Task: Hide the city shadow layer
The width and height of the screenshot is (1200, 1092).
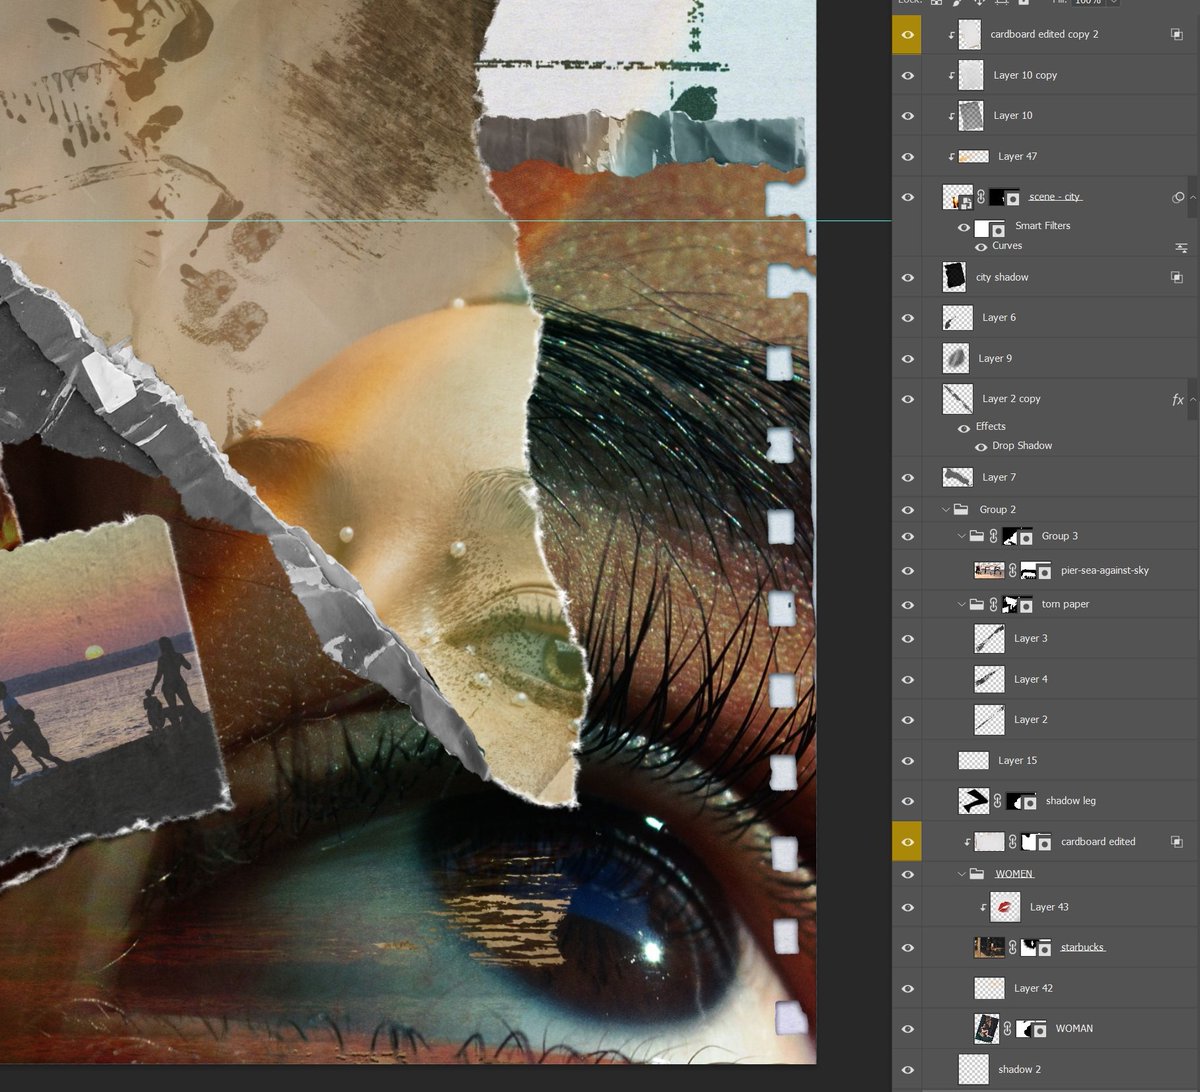Action: [908, 277]
